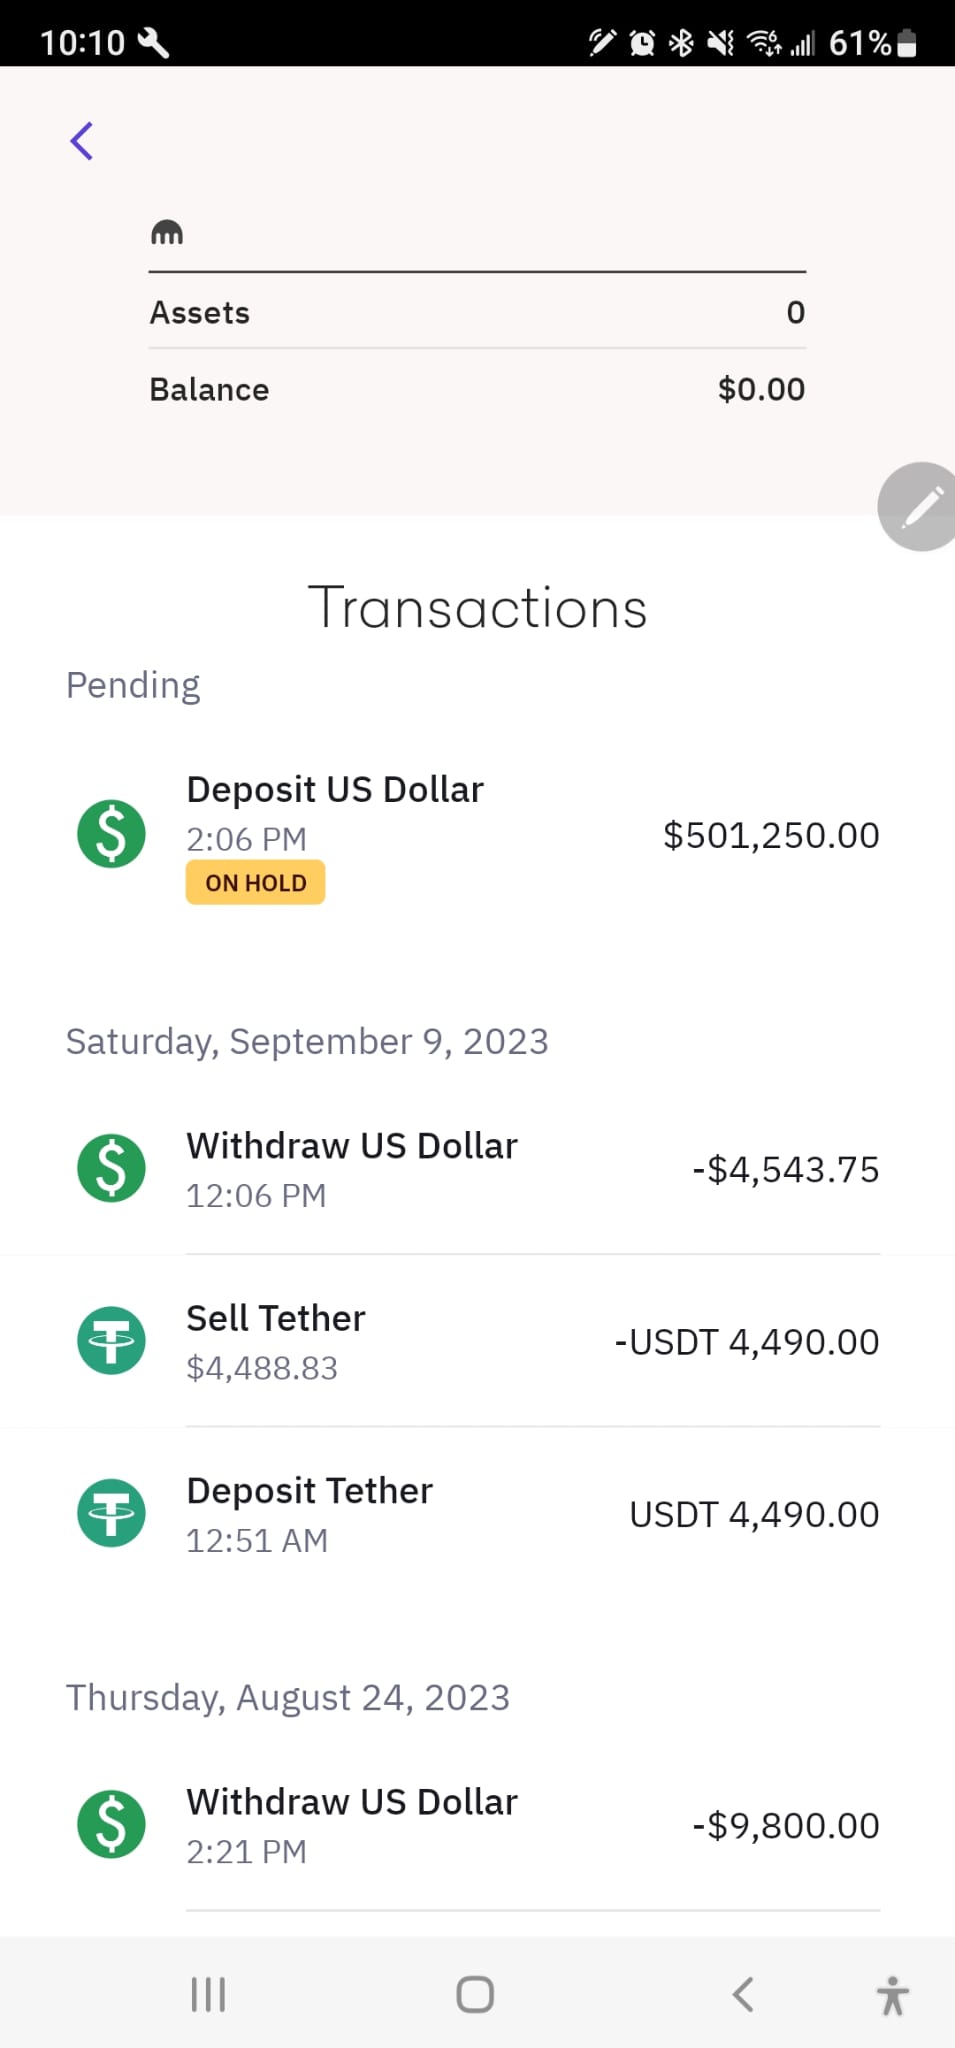Tap dollar icon of $4,543.75 withdrawal
Image resolution: width=955 pixels, height=2048 pixels.
click(x=111, y=1168)
